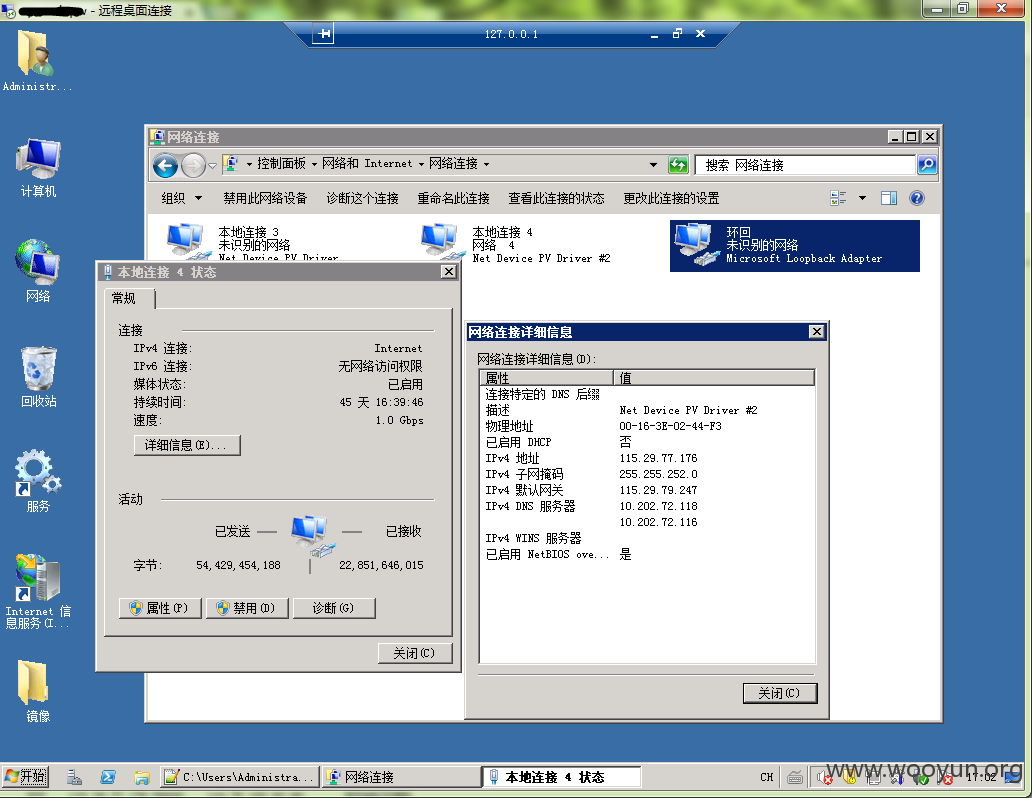Image resolution: width=1032 pixels, height=798 pixels.
Task: Click 禁用此网络设备 in the toolbar
Action: point(265,198)
